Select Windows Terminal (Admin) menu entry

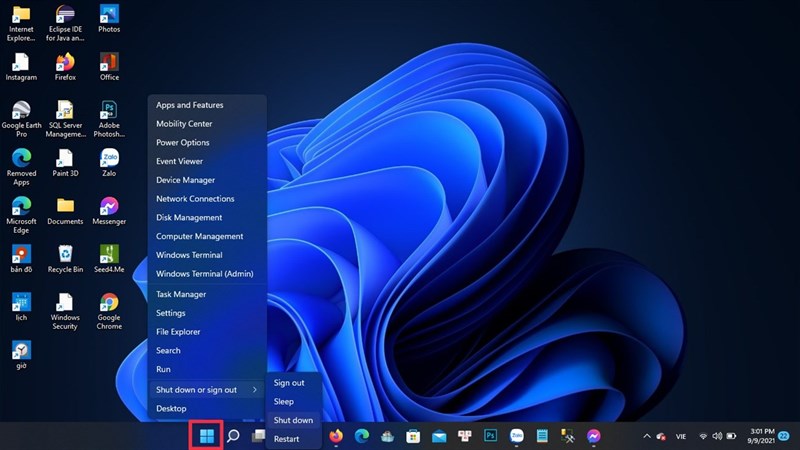click(204, 273)
